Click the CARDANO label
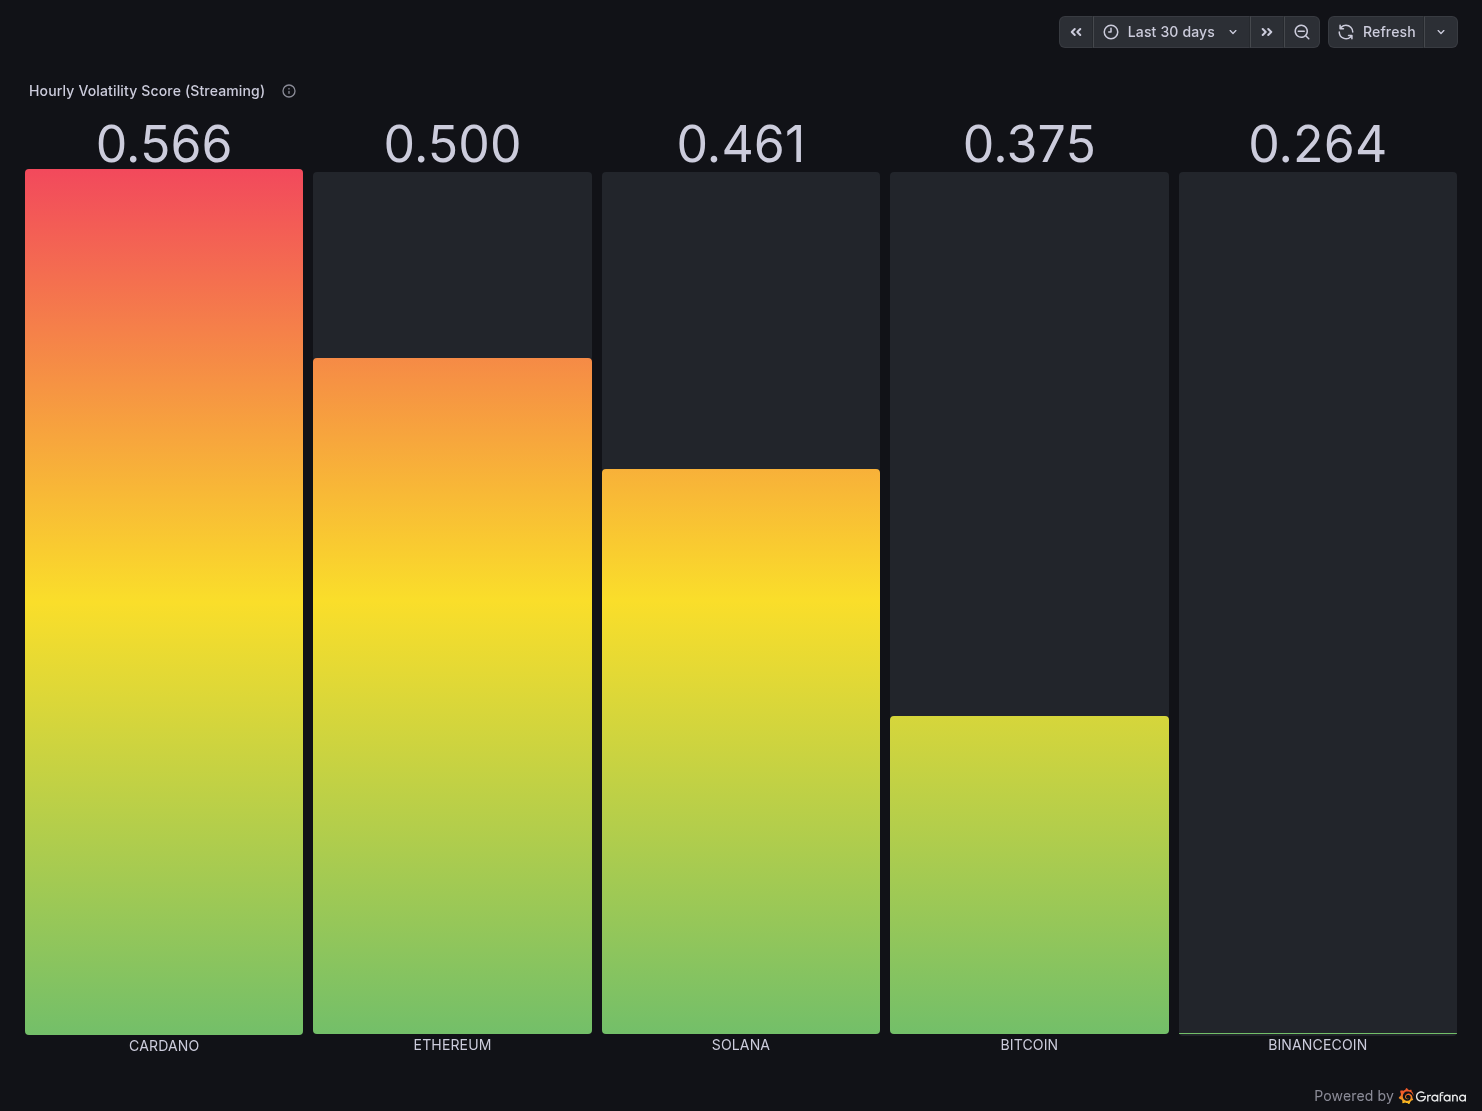The height and width of the screenshot is (1111, 1482). click(164, 1046)
